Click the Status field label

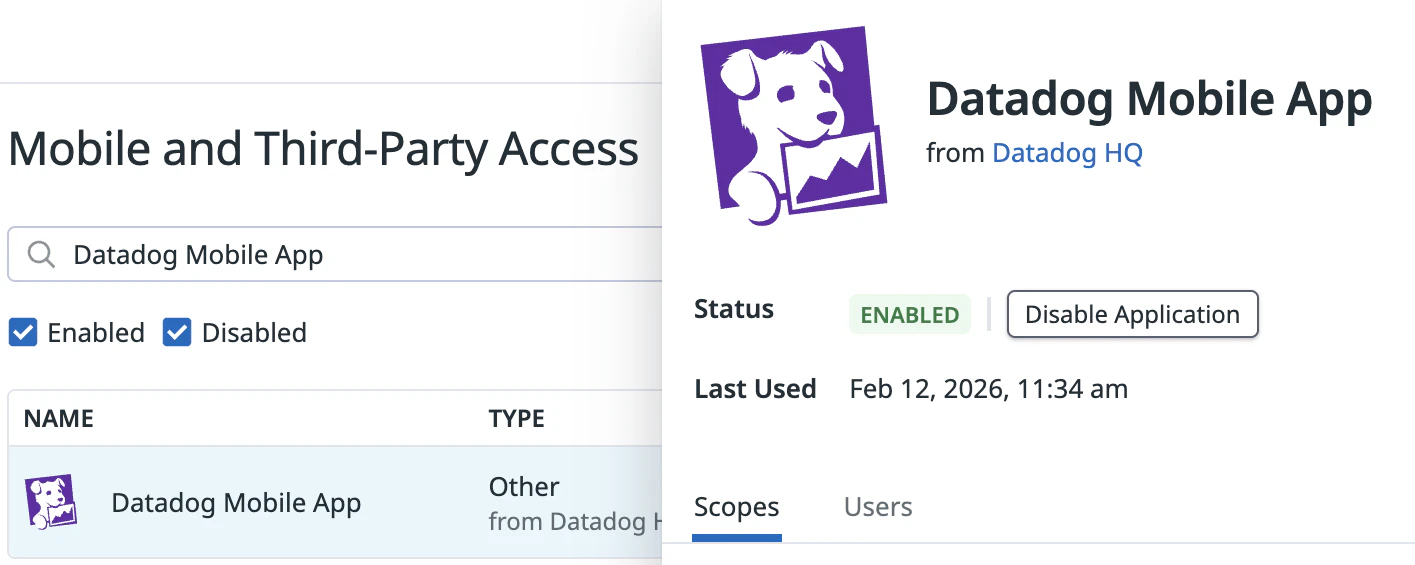[734, 310]
